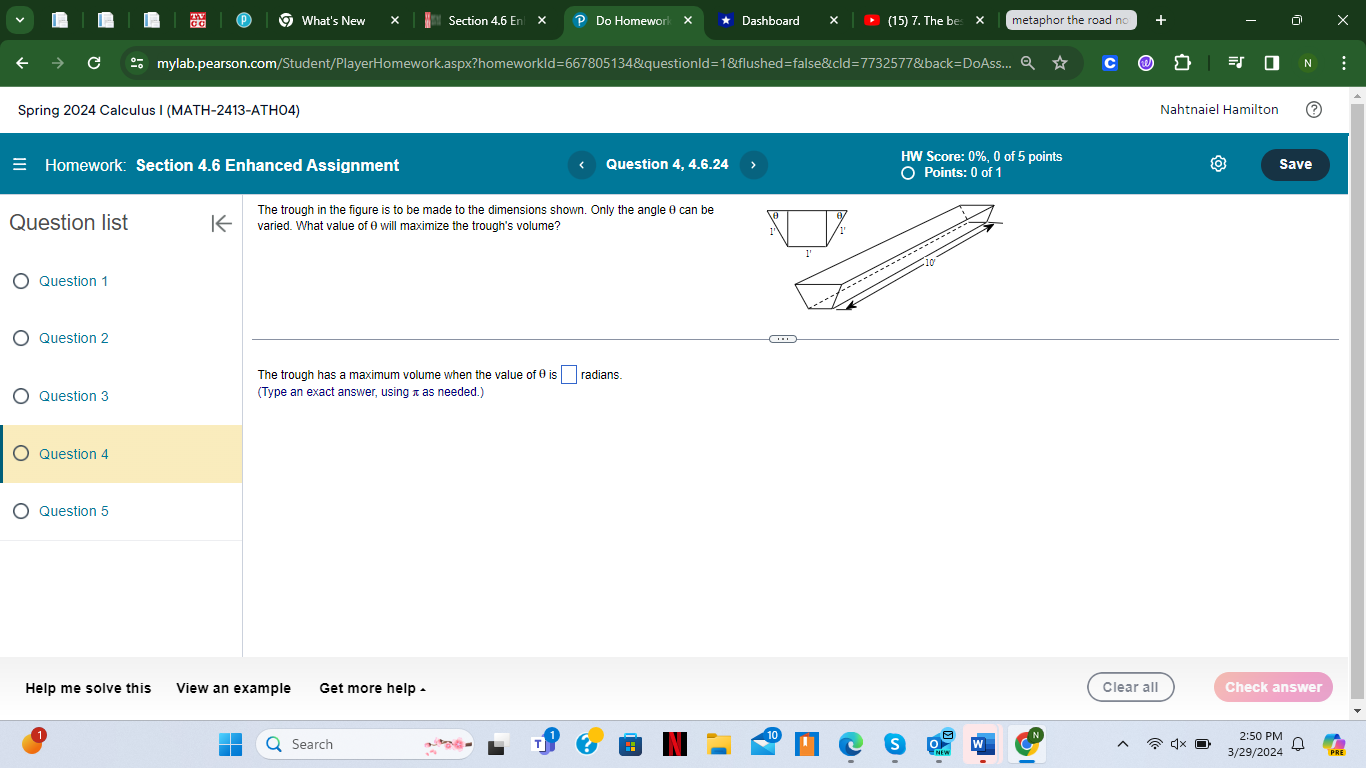This screenshot has width=1366, height=768.
Task: Open the settings gear in homework header
Action: pos(1218,164)
